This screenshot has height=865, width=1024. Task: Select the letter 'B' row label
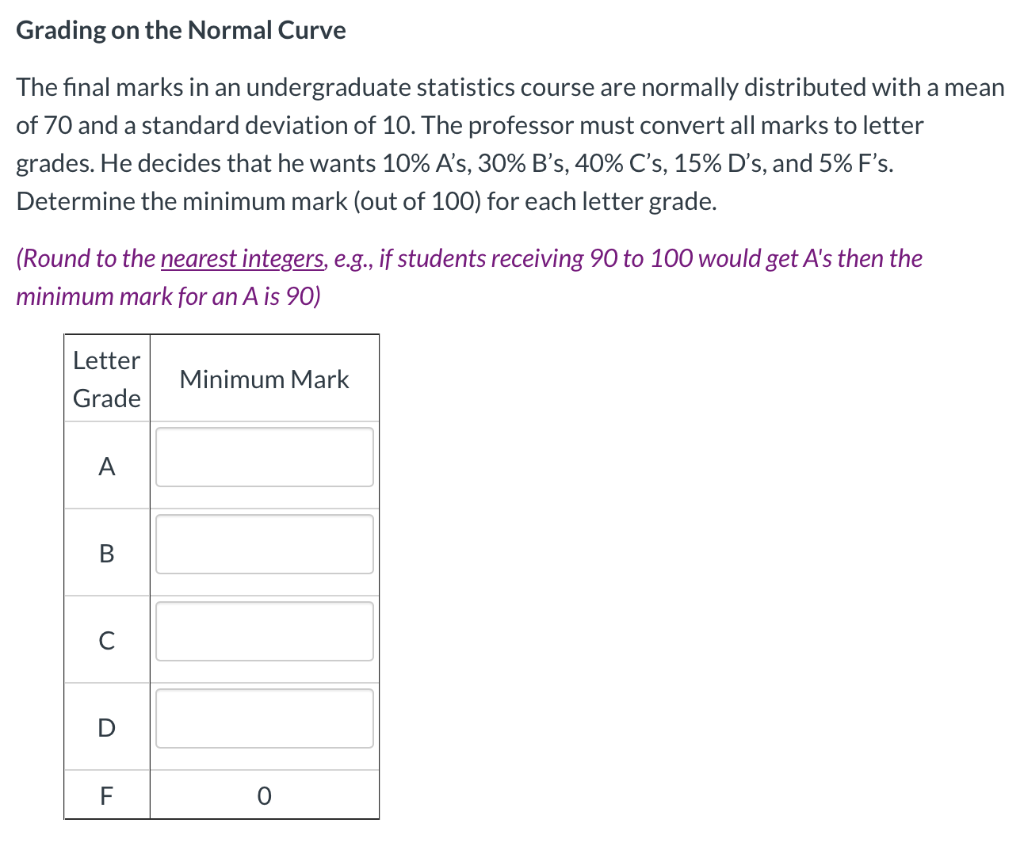[x=106, y=552]
